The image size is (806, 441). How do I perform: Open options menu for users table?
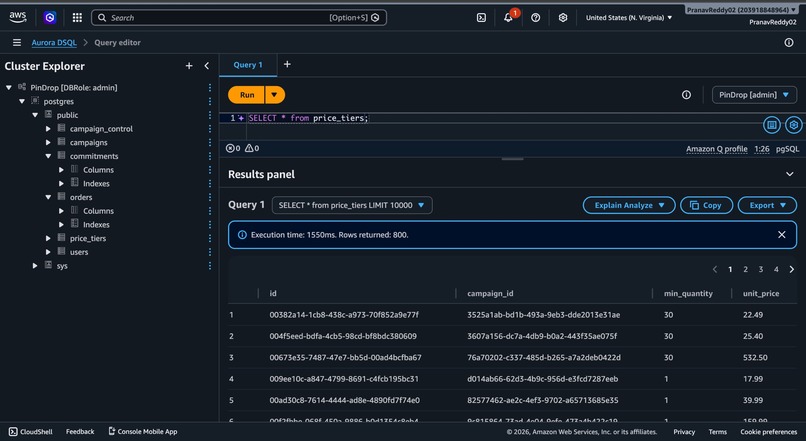210,252
